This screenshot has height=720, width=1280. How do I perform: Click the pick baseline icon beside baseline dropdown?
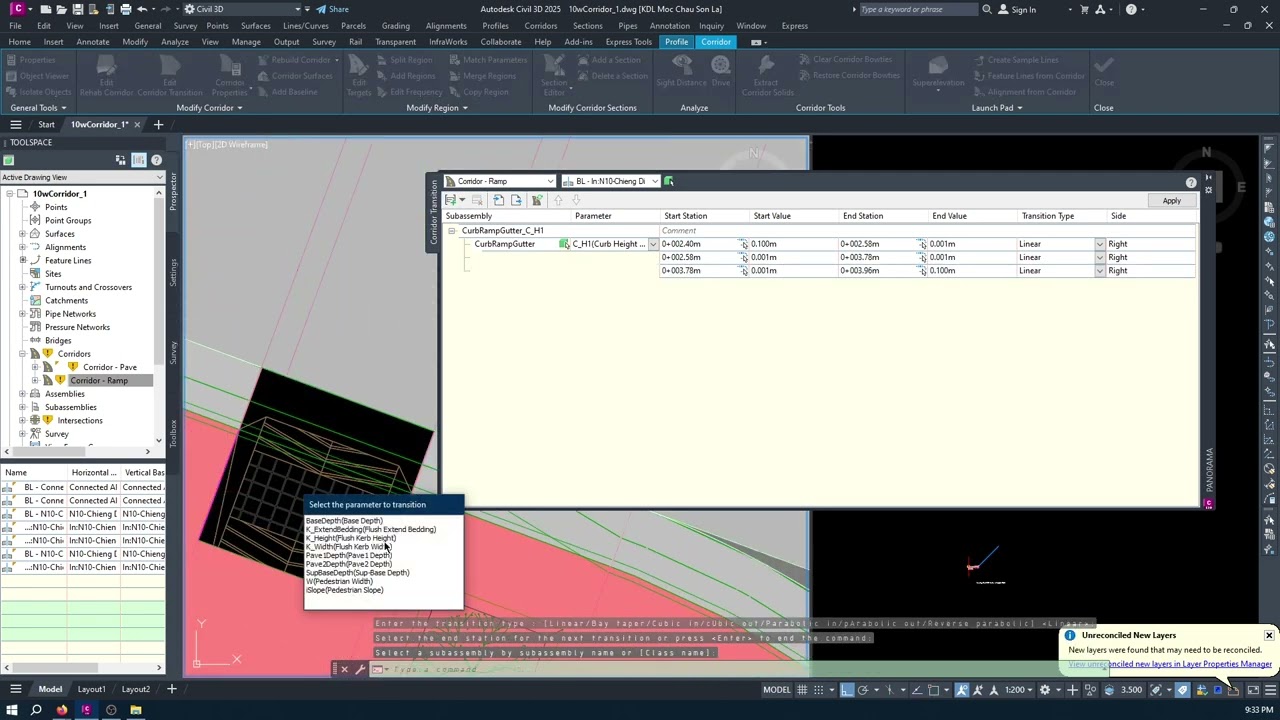[669, 181]
